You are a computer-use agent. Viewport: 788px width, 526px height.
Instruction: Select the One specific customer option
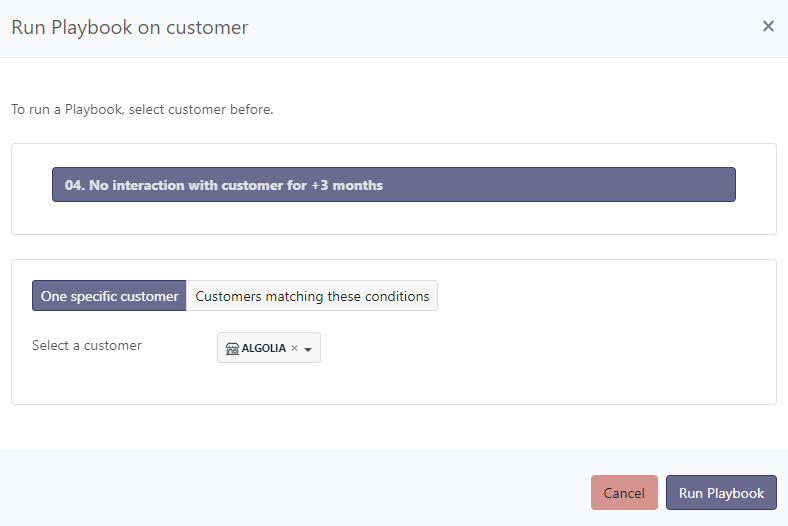click(x=109, y=296)
